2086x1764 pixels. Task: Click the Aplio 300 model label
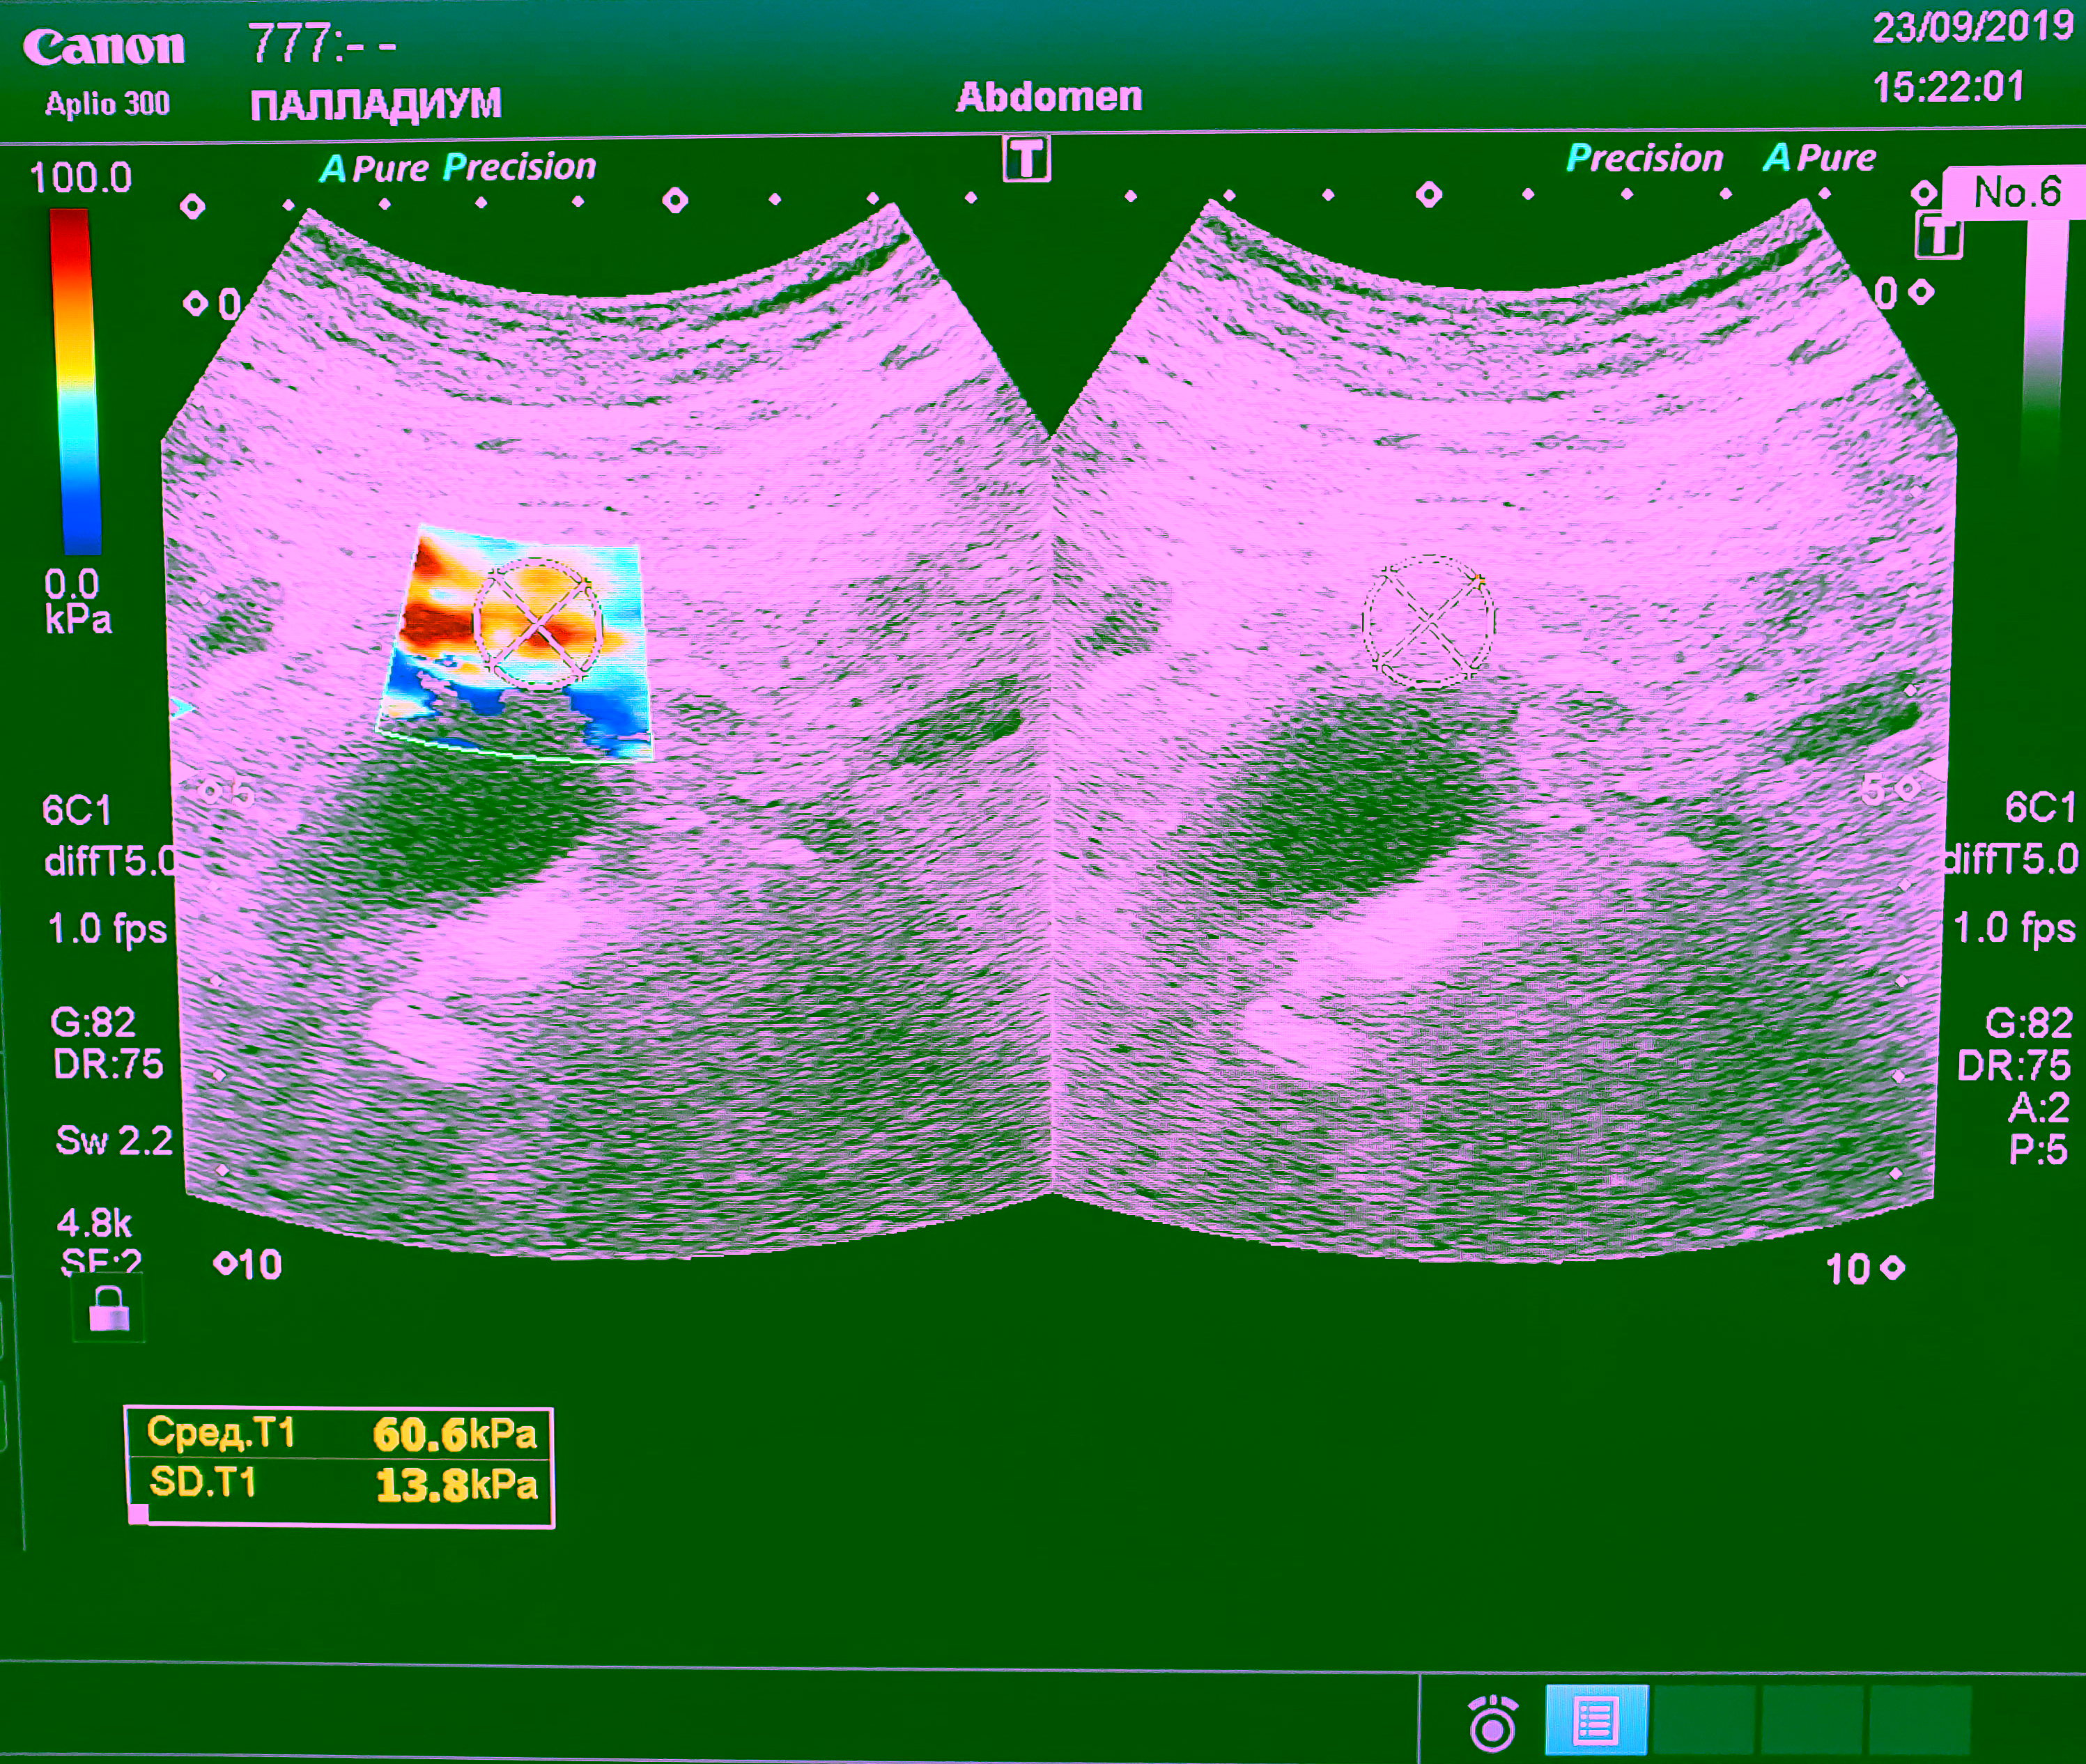click(x=107, y=104)
